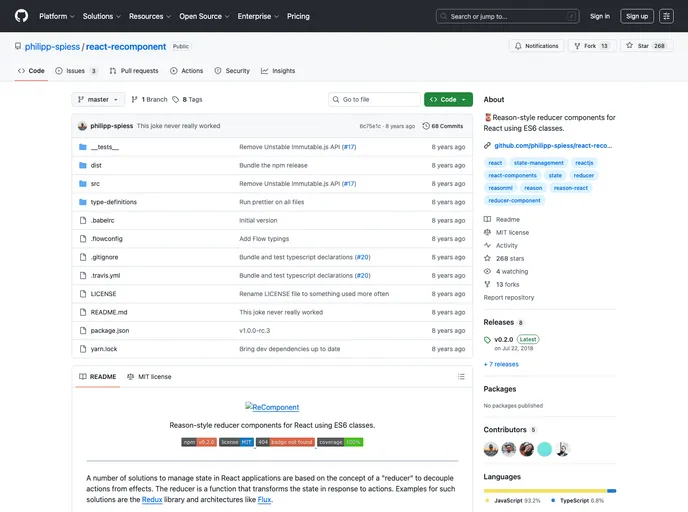The height and width of the screenshot is (512, 688).
Task: Star the repository with the Star button
Action: 646,46
